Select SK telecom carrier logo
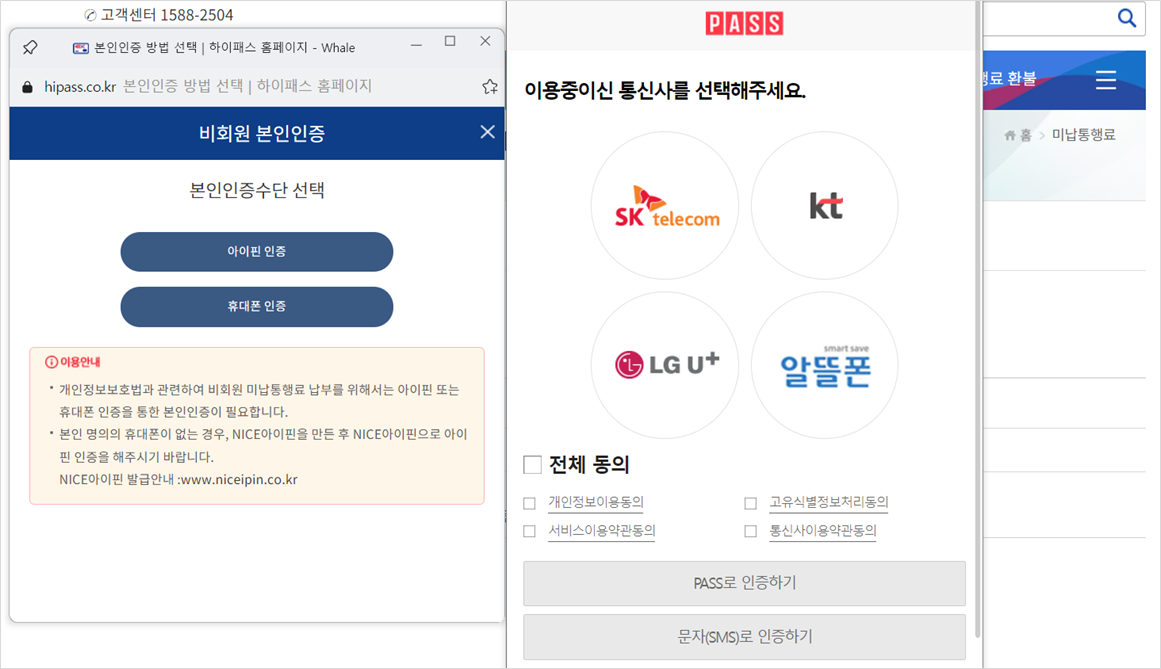1161x669 pixels. (665, 206)
